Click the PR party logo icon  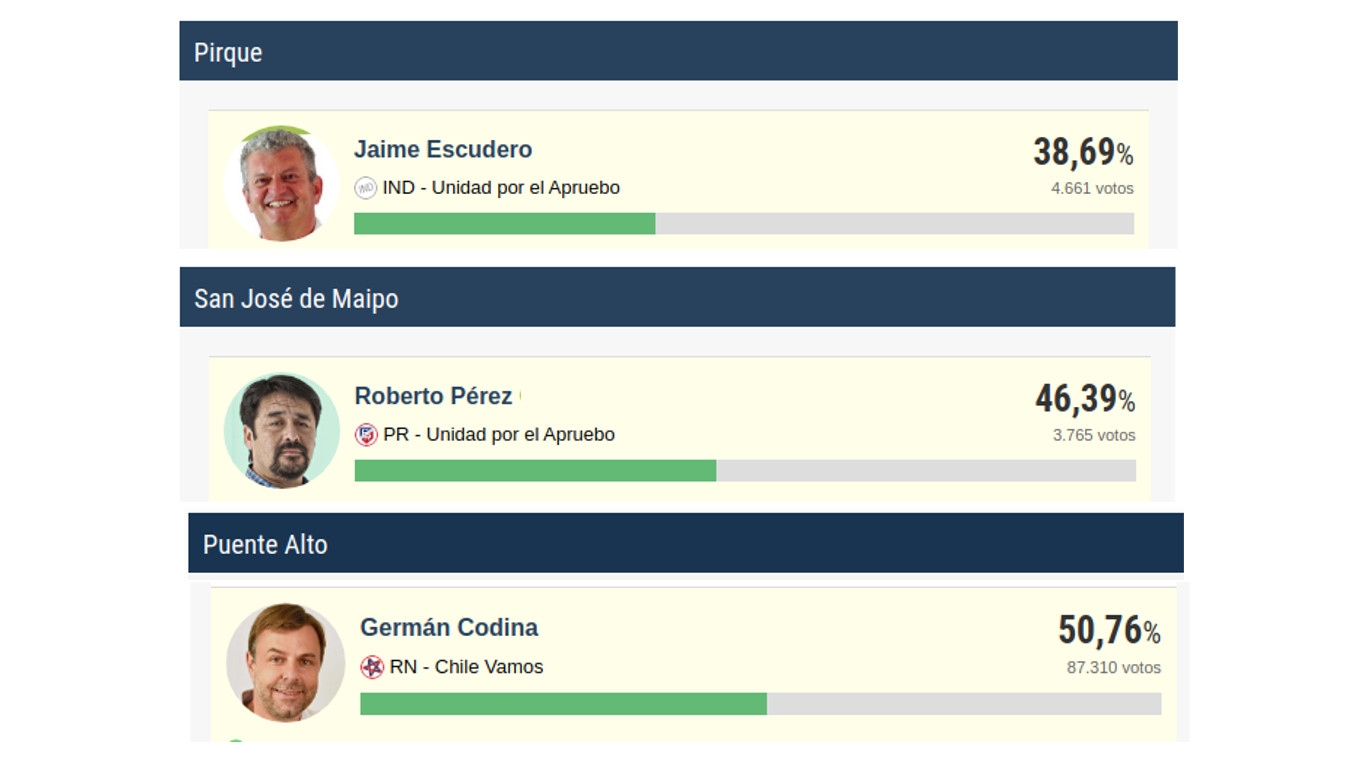(x=366, y=435)
